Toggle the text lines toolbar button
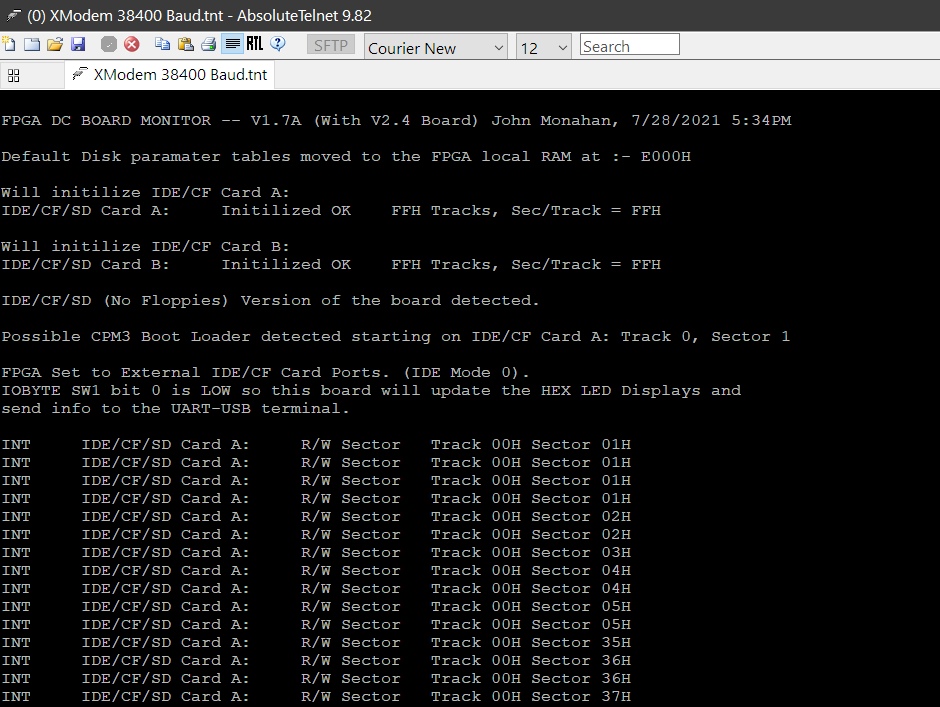940x707 pixels. [x=232, y=44]
